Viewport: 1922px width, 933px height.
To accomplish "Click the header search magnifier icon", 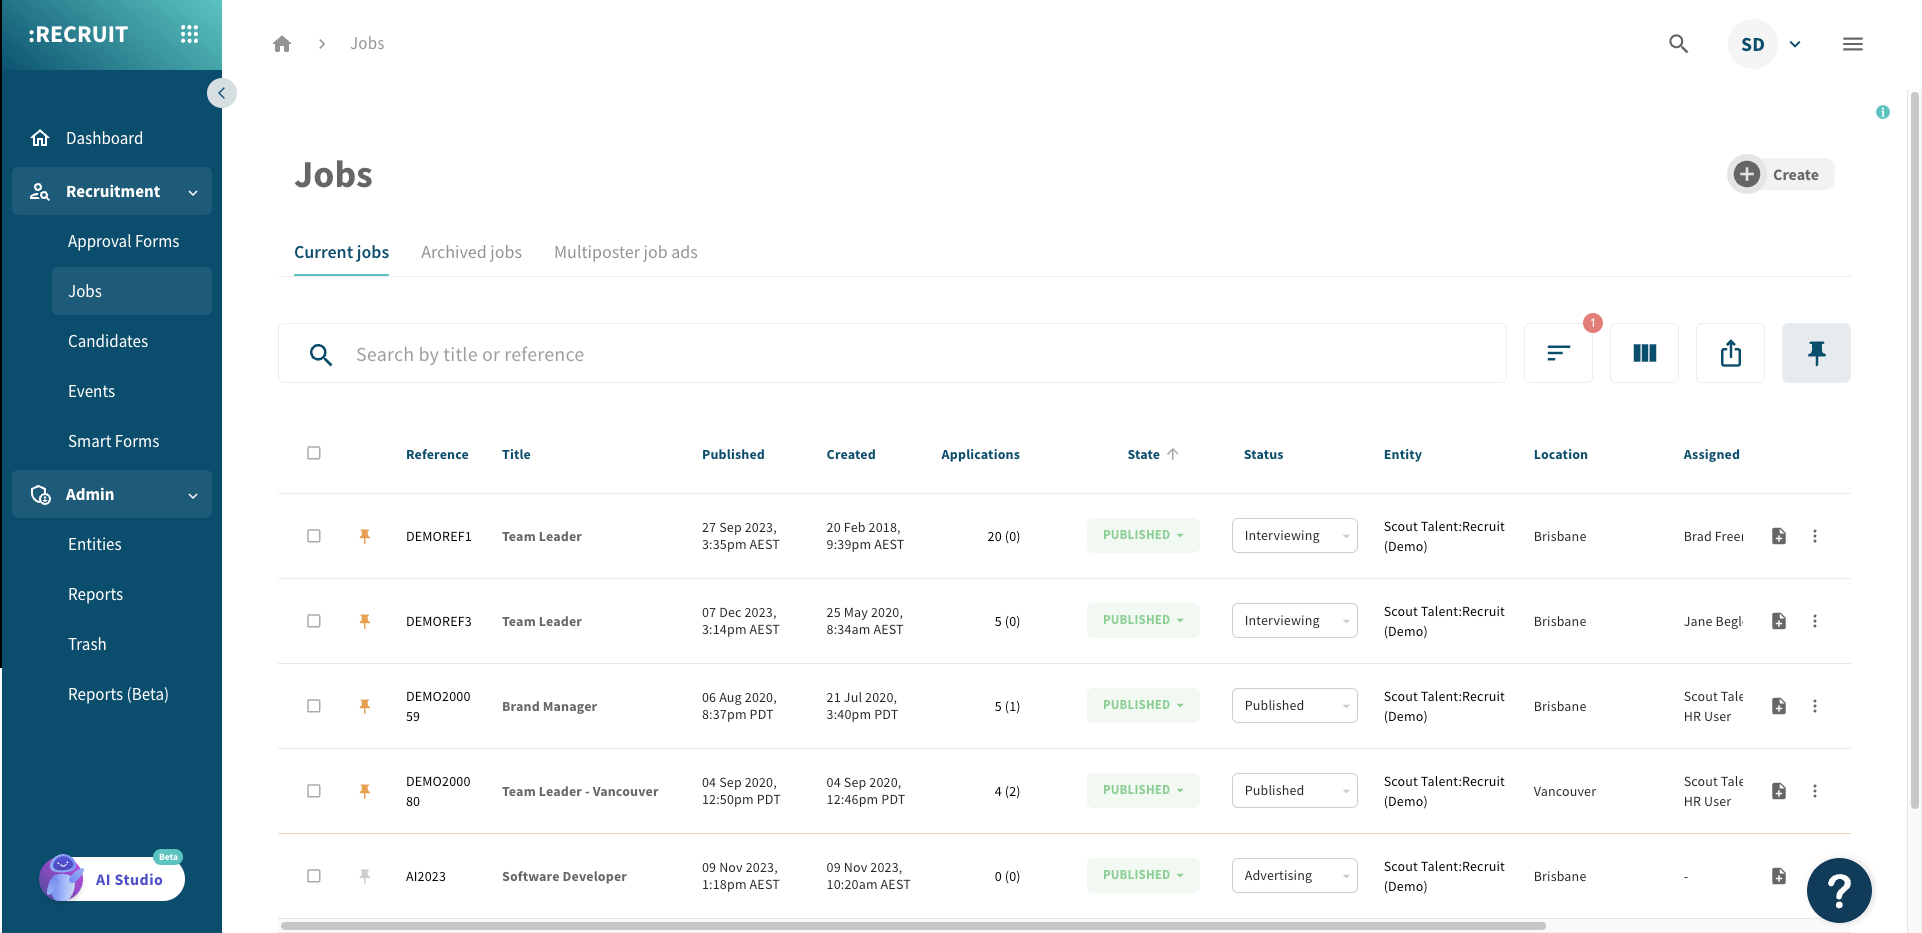I will click(x=1678, y=44).
